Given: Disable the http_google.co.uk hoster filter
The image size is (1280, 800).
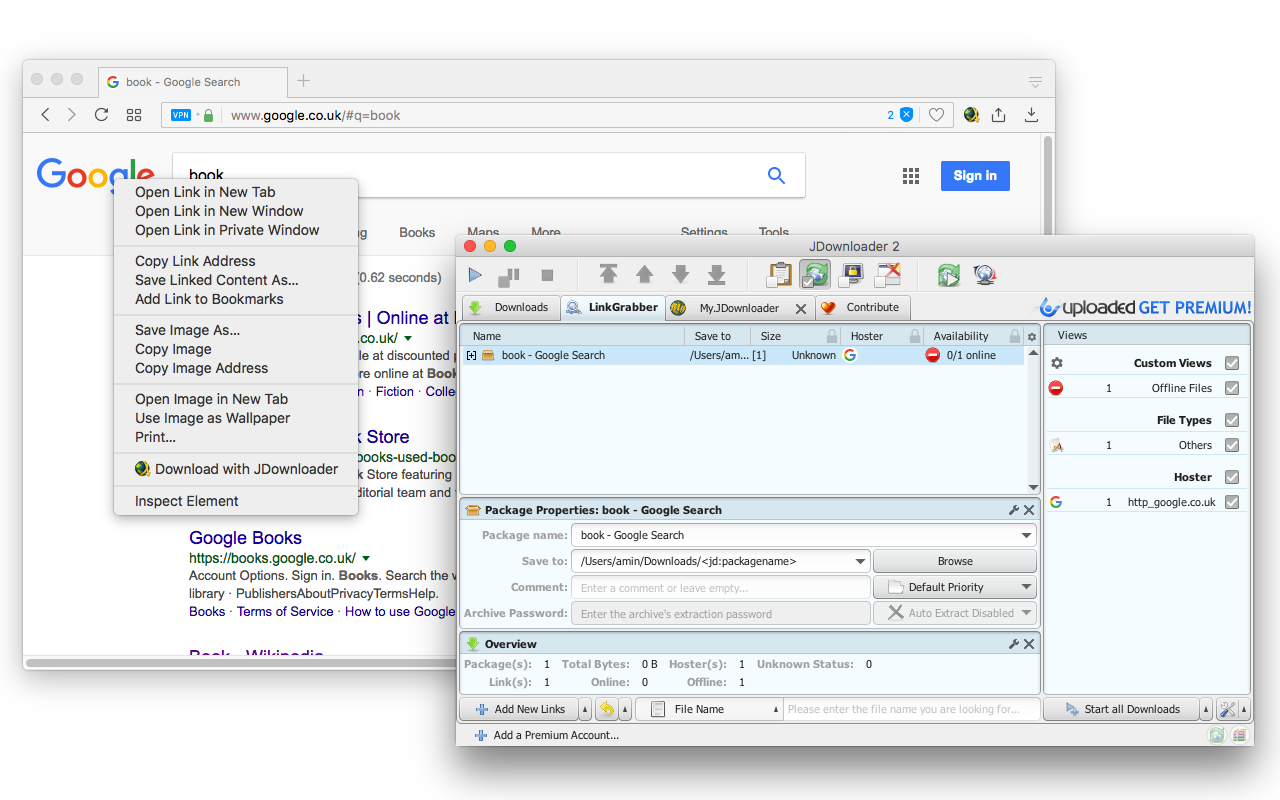Looking at the screenshot, I should coord(1231,501).
